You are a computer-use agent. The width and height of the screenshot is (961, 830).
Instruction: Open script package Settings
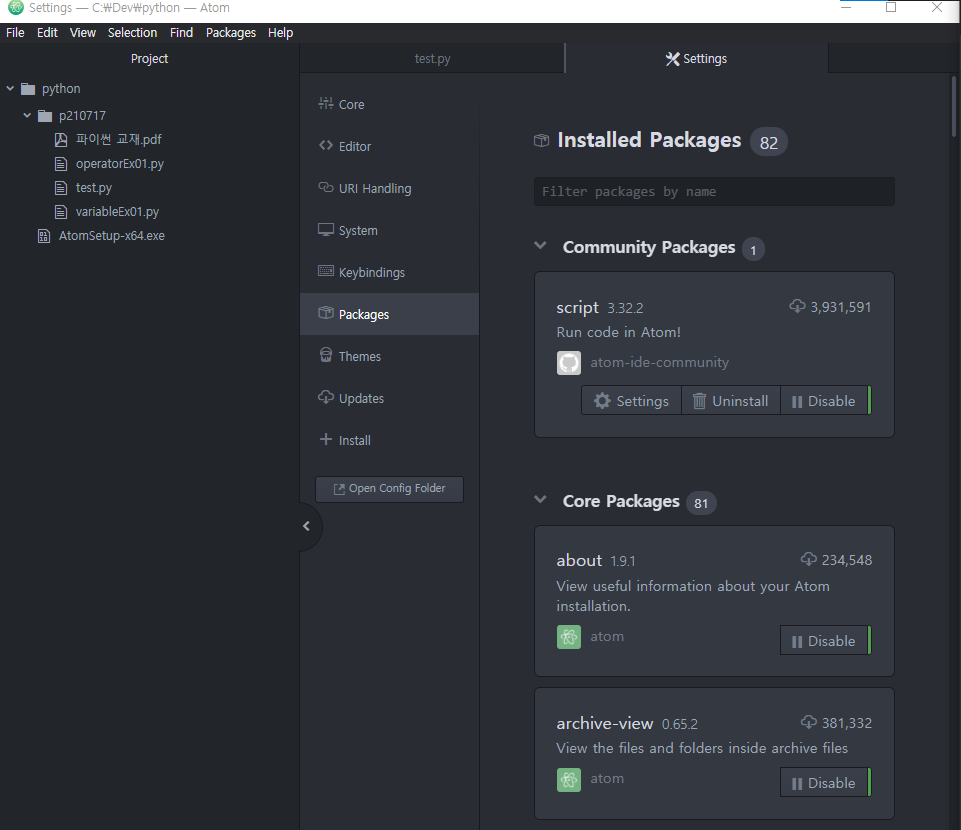(x=631, y=400)
